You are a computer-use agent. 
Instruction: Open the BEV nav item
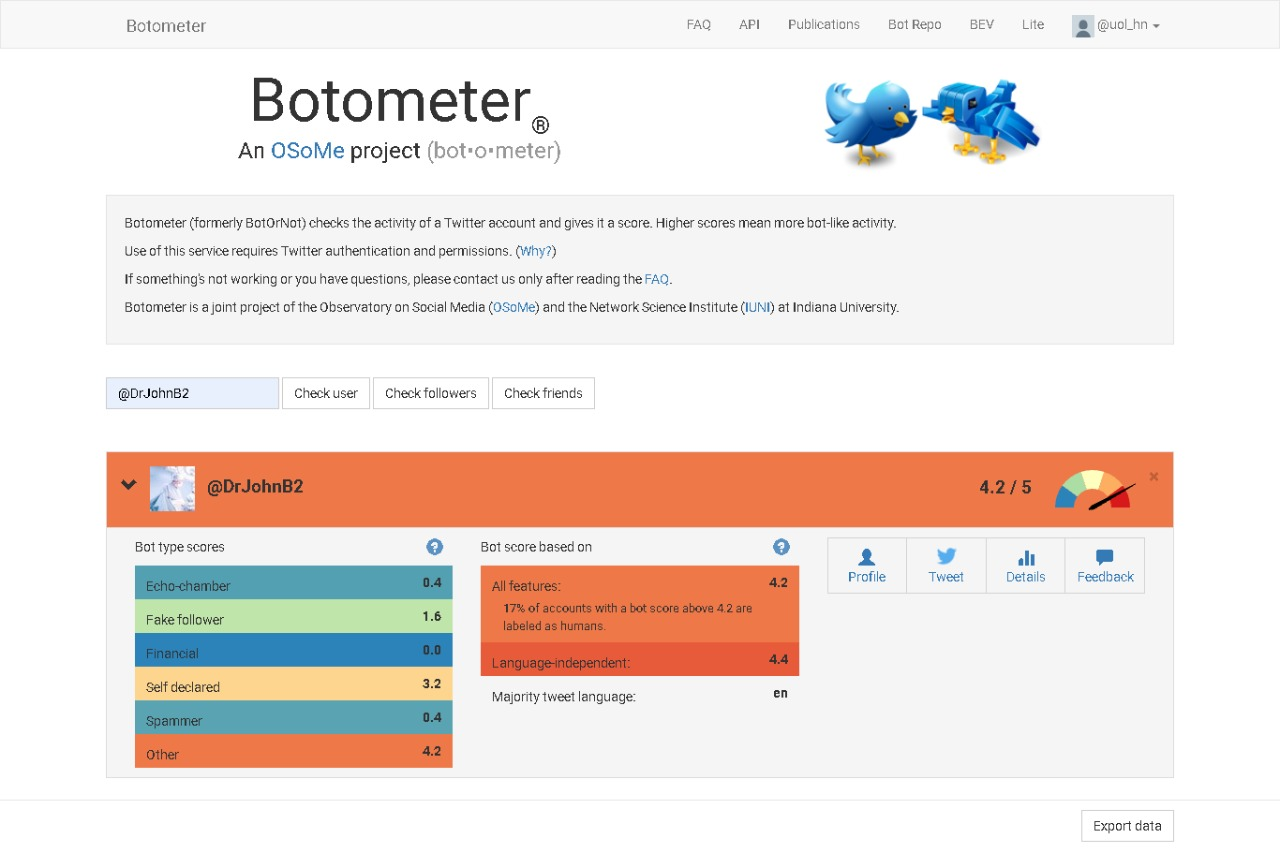(981, 24)
